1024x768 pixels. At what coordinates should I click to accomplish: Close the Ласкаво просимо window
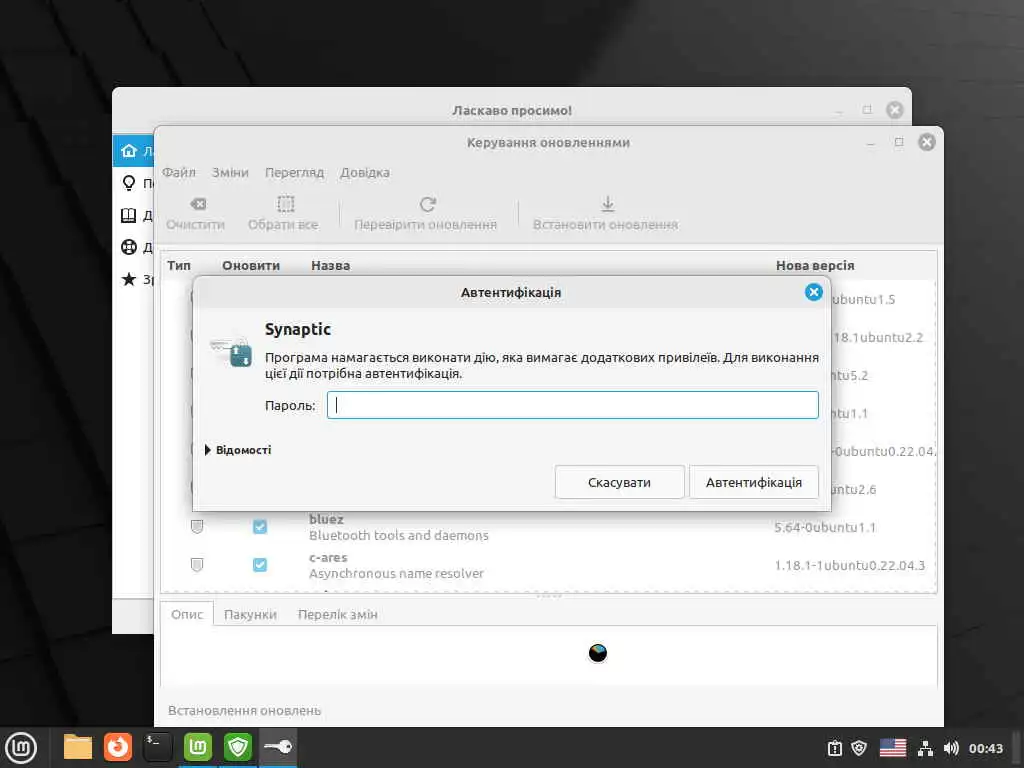(x=894, y=110)
